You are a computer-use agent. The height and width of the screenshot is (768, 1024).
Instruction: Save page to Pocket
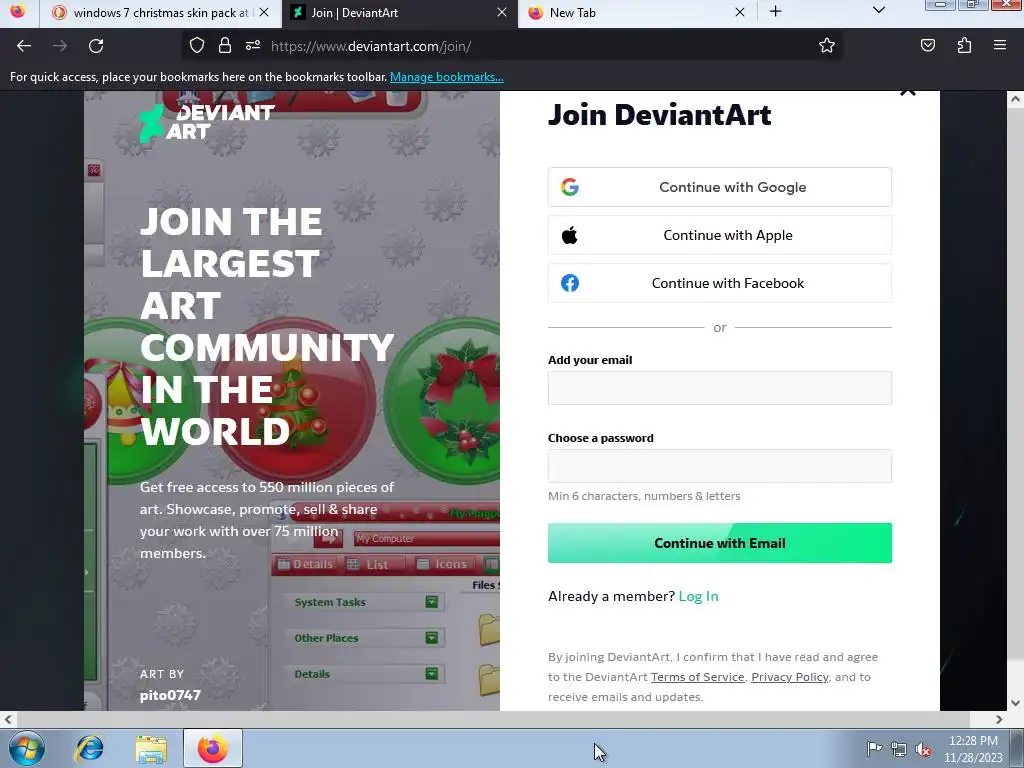coord(927,46)
